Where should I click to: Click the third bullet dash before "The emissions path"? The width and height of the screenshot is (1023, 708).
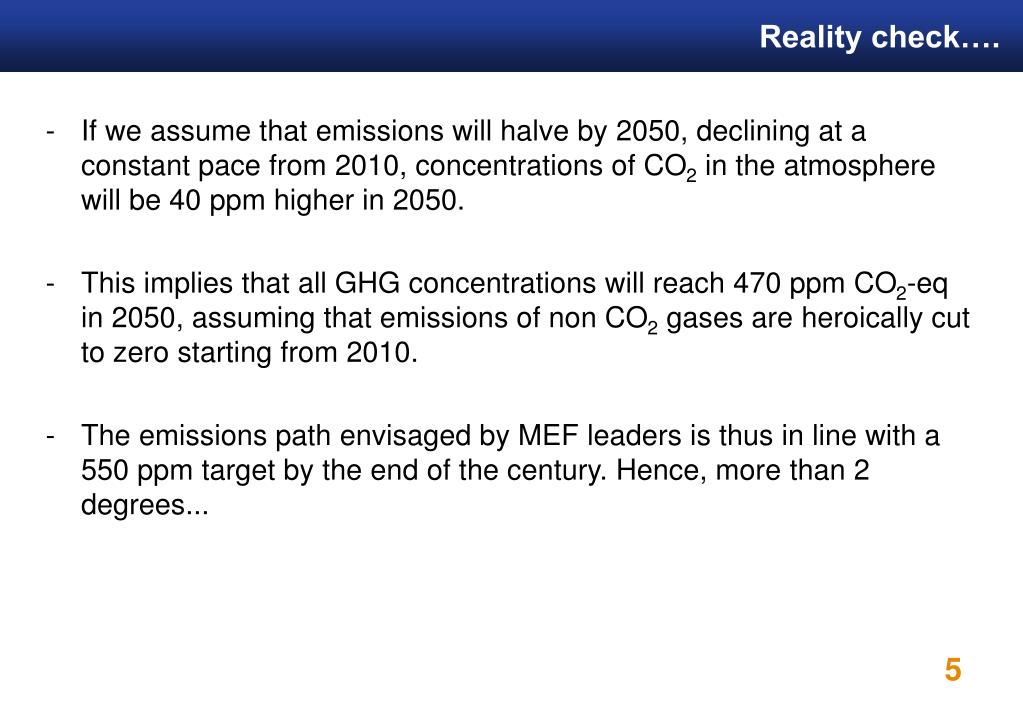click(x=50, y=437)
